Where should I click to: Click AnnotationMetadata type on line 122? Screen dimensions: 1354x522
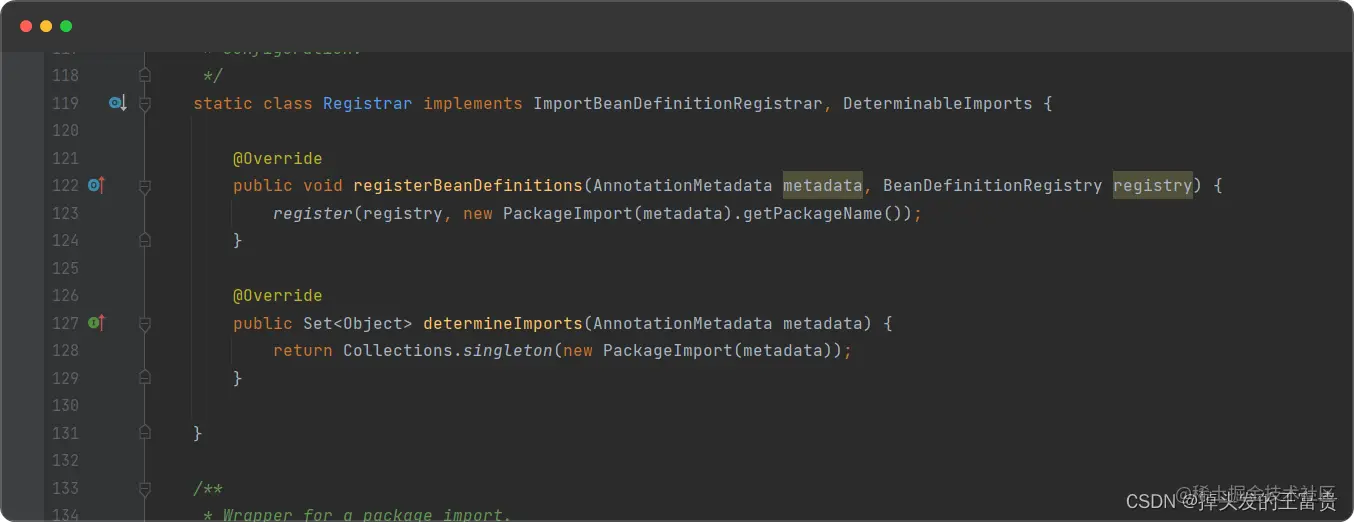point(682,185)
